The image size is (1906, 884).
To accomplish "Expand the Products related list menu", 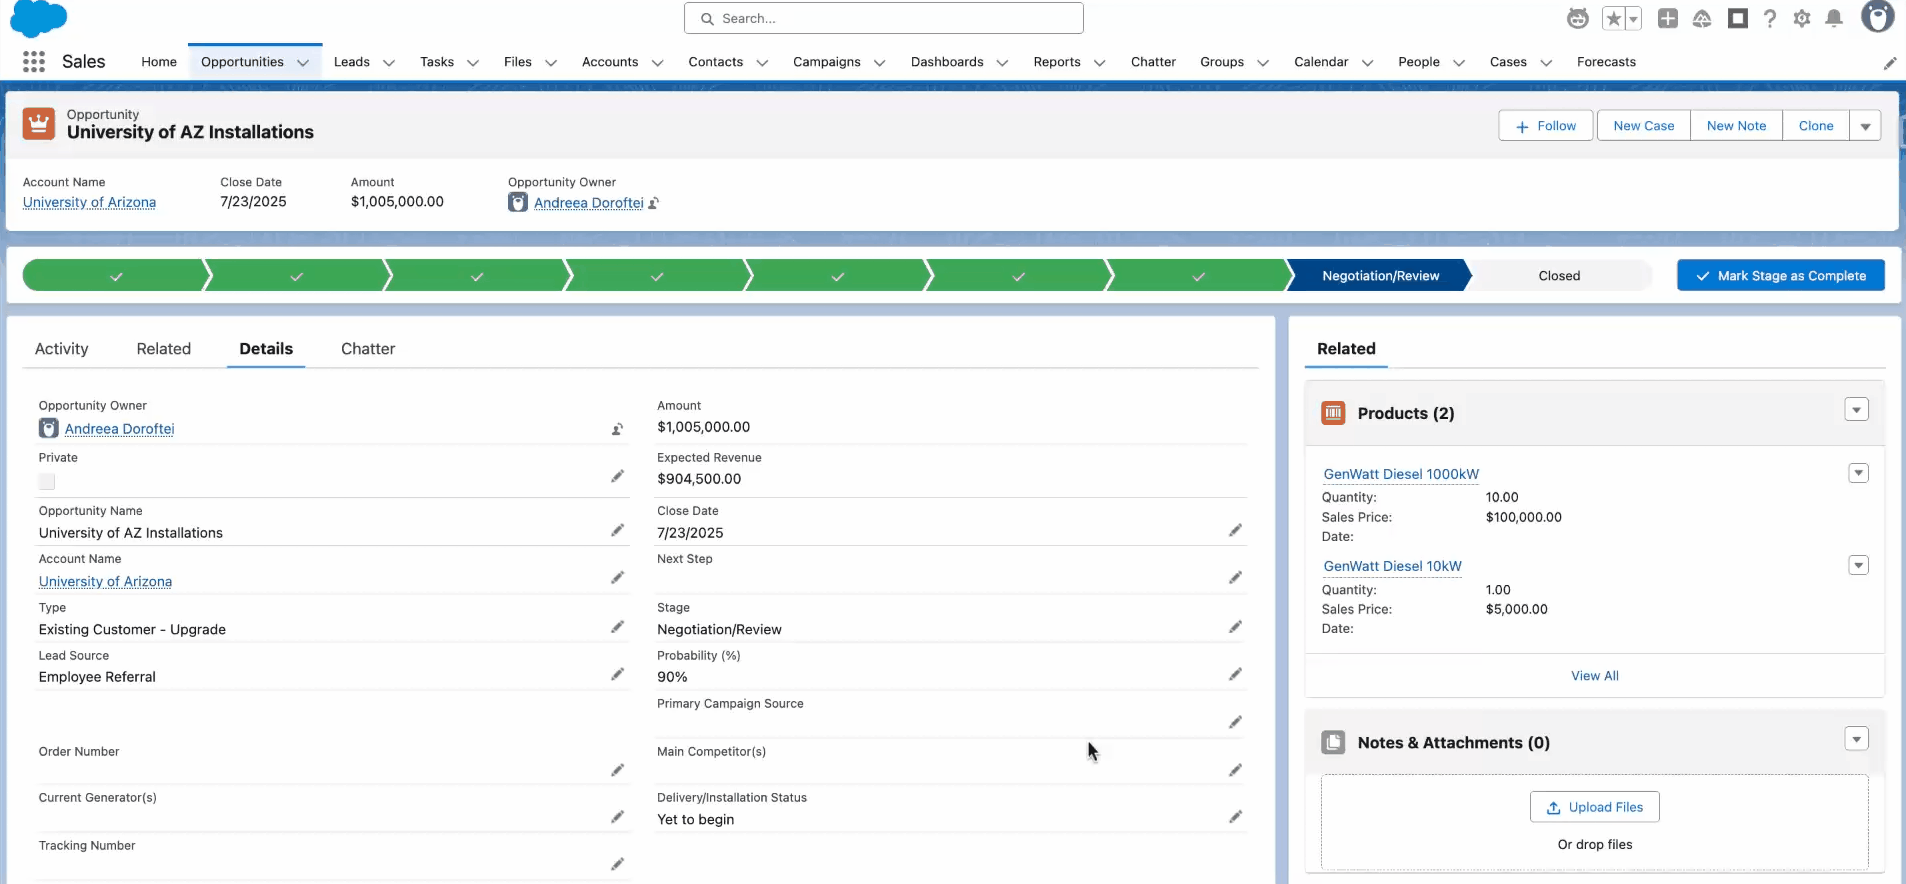I will point(1856,410).
